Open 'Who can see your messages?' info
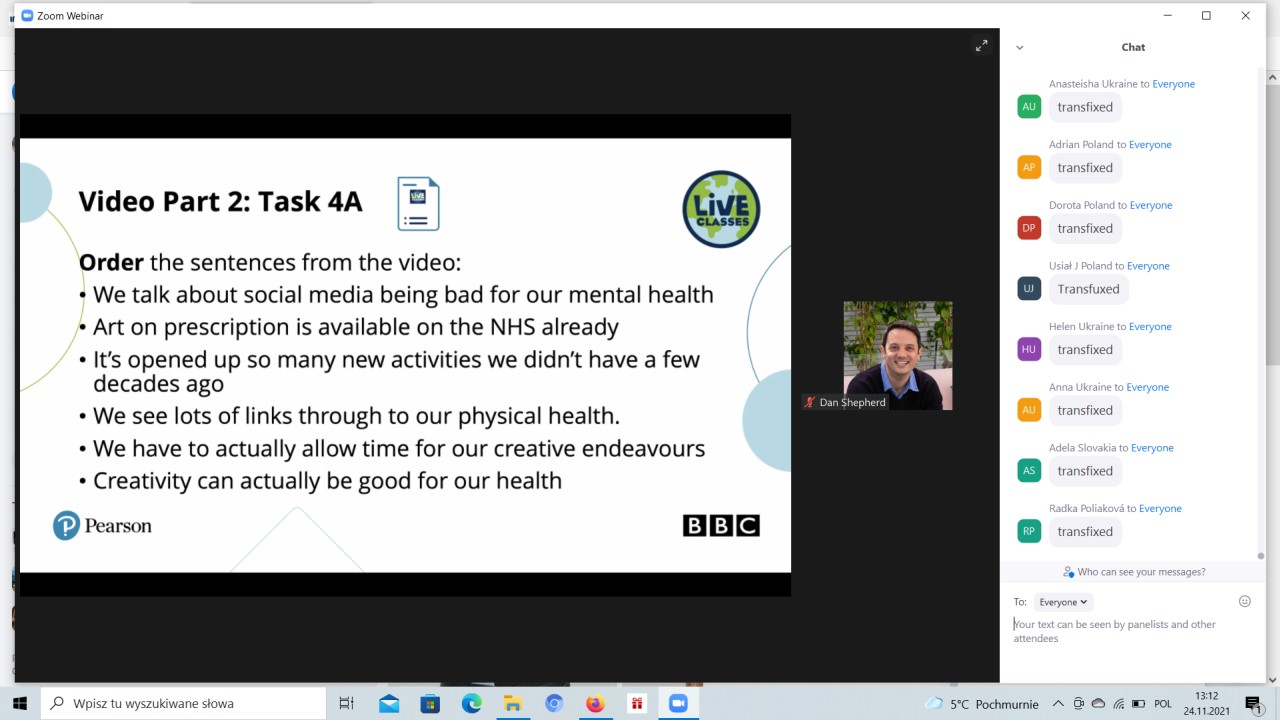 pyautogui.click(x=1134, y=572)
